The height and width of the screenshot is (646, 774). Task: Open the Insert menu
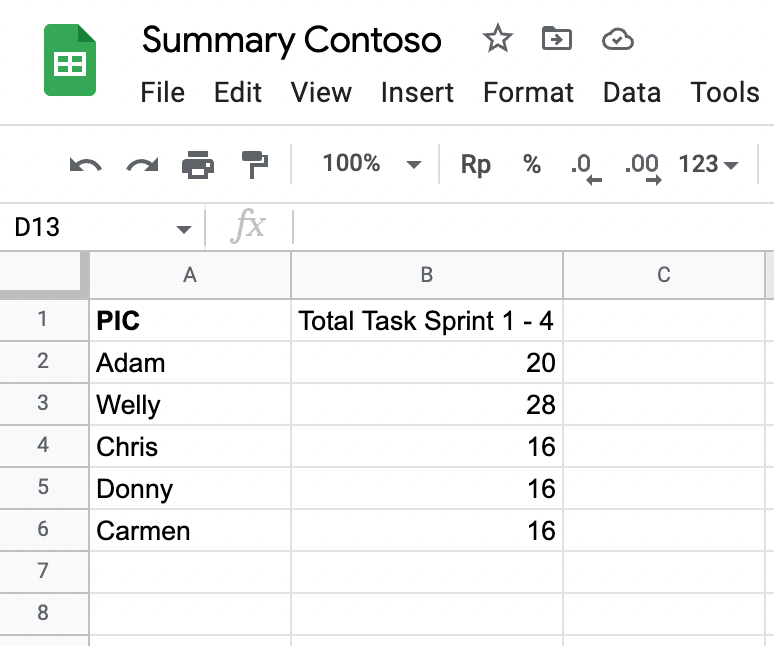tap(417, 93)
